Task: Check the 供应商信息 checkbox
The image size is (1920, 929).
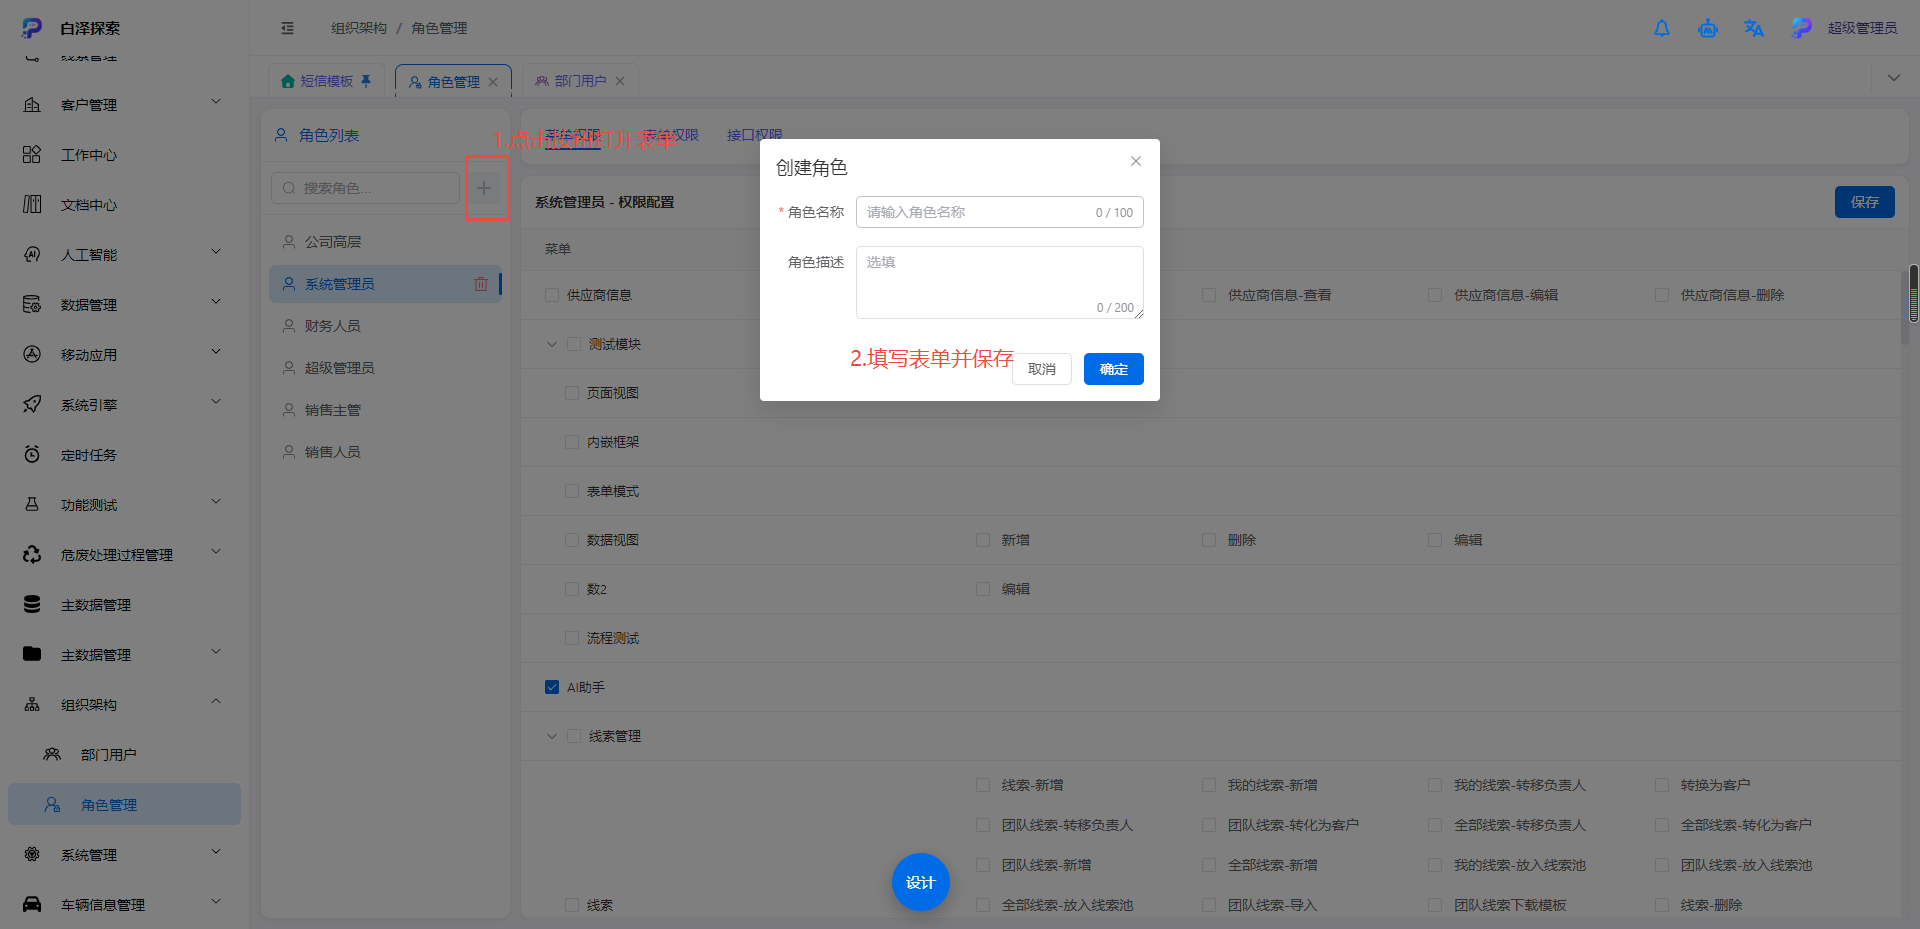Action: [552, 295]
